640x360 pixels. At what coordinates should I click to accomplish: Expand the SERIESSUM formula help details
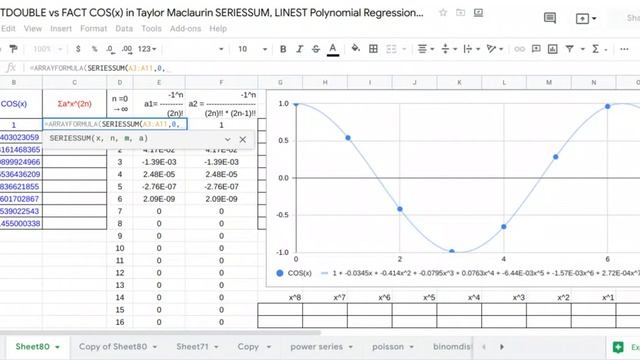[228, 139]
